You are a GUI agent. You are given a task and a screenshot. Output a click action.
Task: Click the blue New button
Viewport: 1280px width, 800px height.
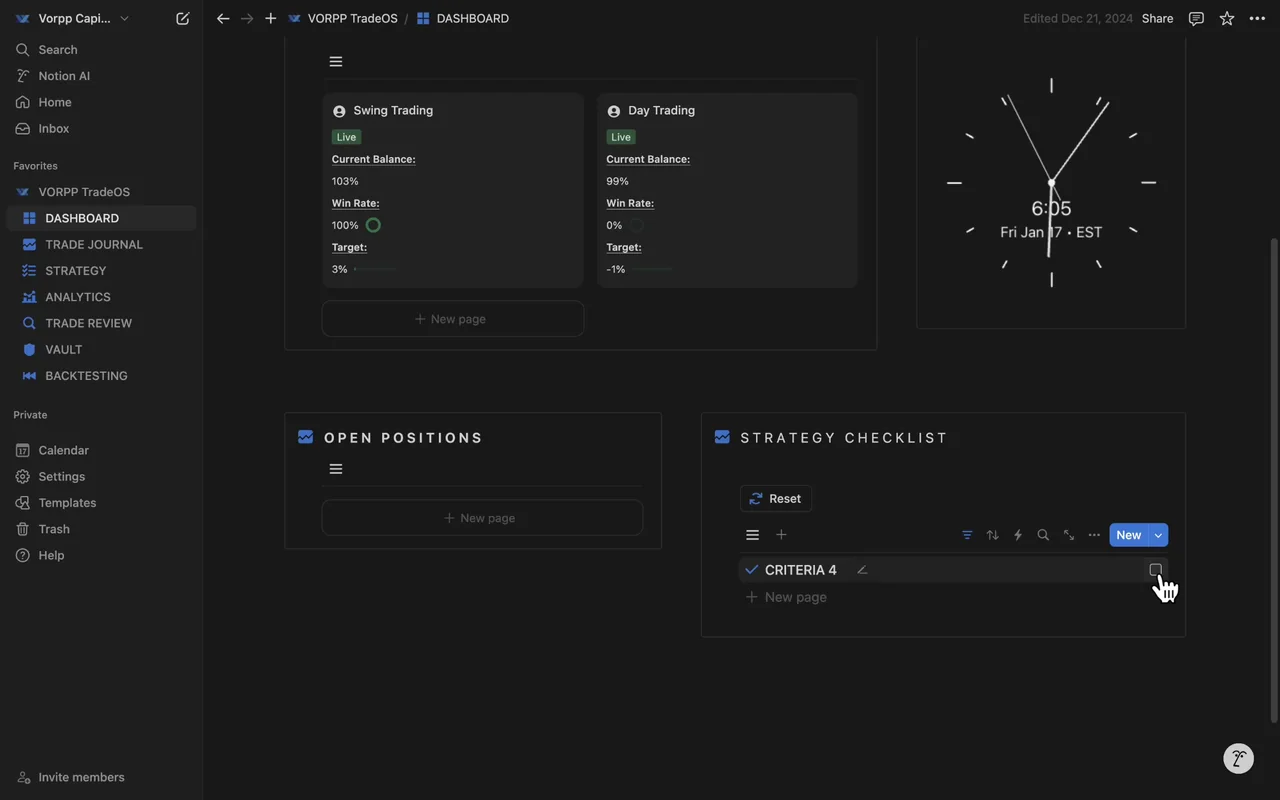pos(1129,535)
